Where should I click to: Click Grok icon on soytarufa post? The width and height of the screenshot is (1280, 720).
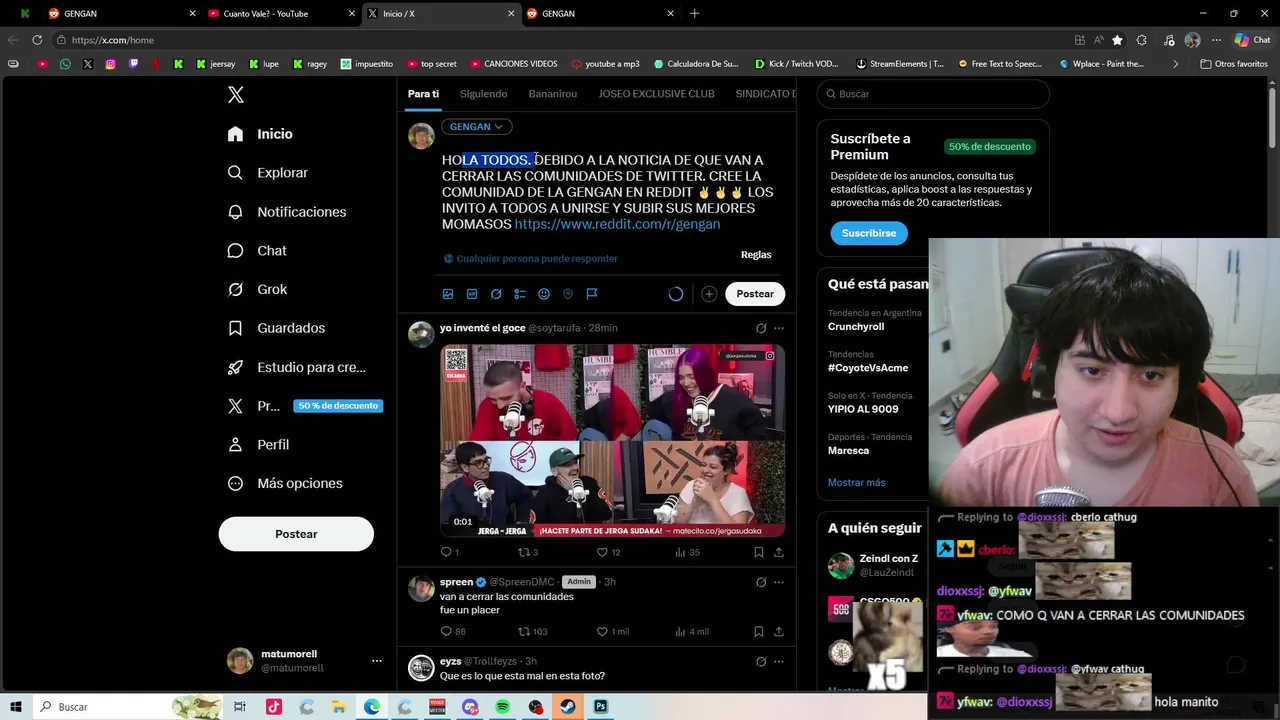point(760,328)
